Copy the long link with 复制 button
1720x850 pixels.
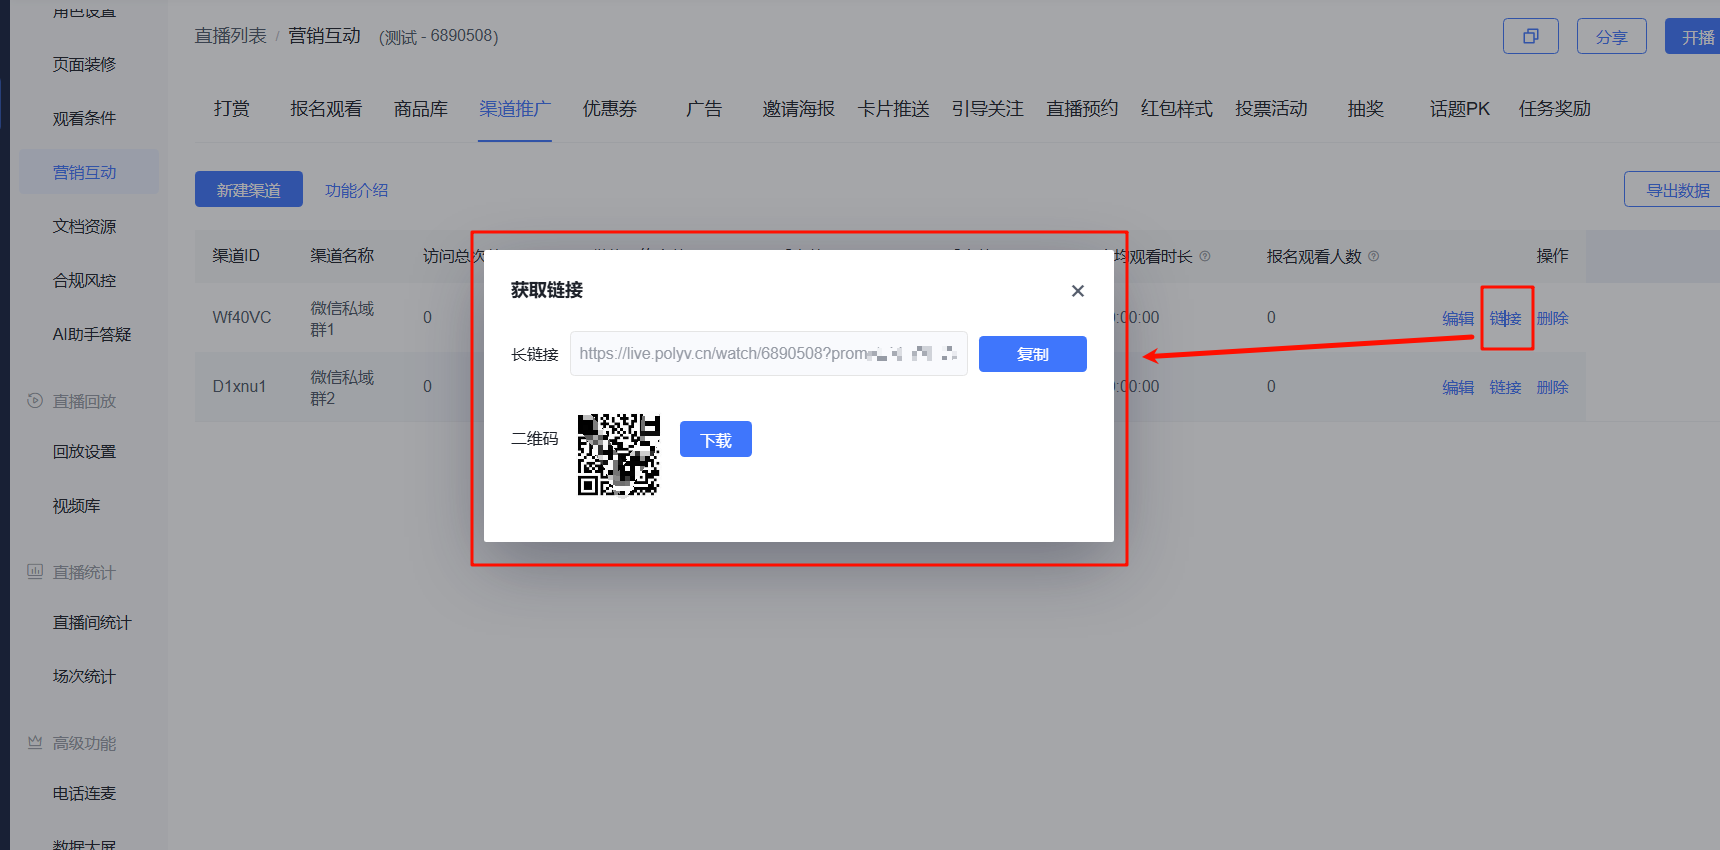[x=1032, y=354]
